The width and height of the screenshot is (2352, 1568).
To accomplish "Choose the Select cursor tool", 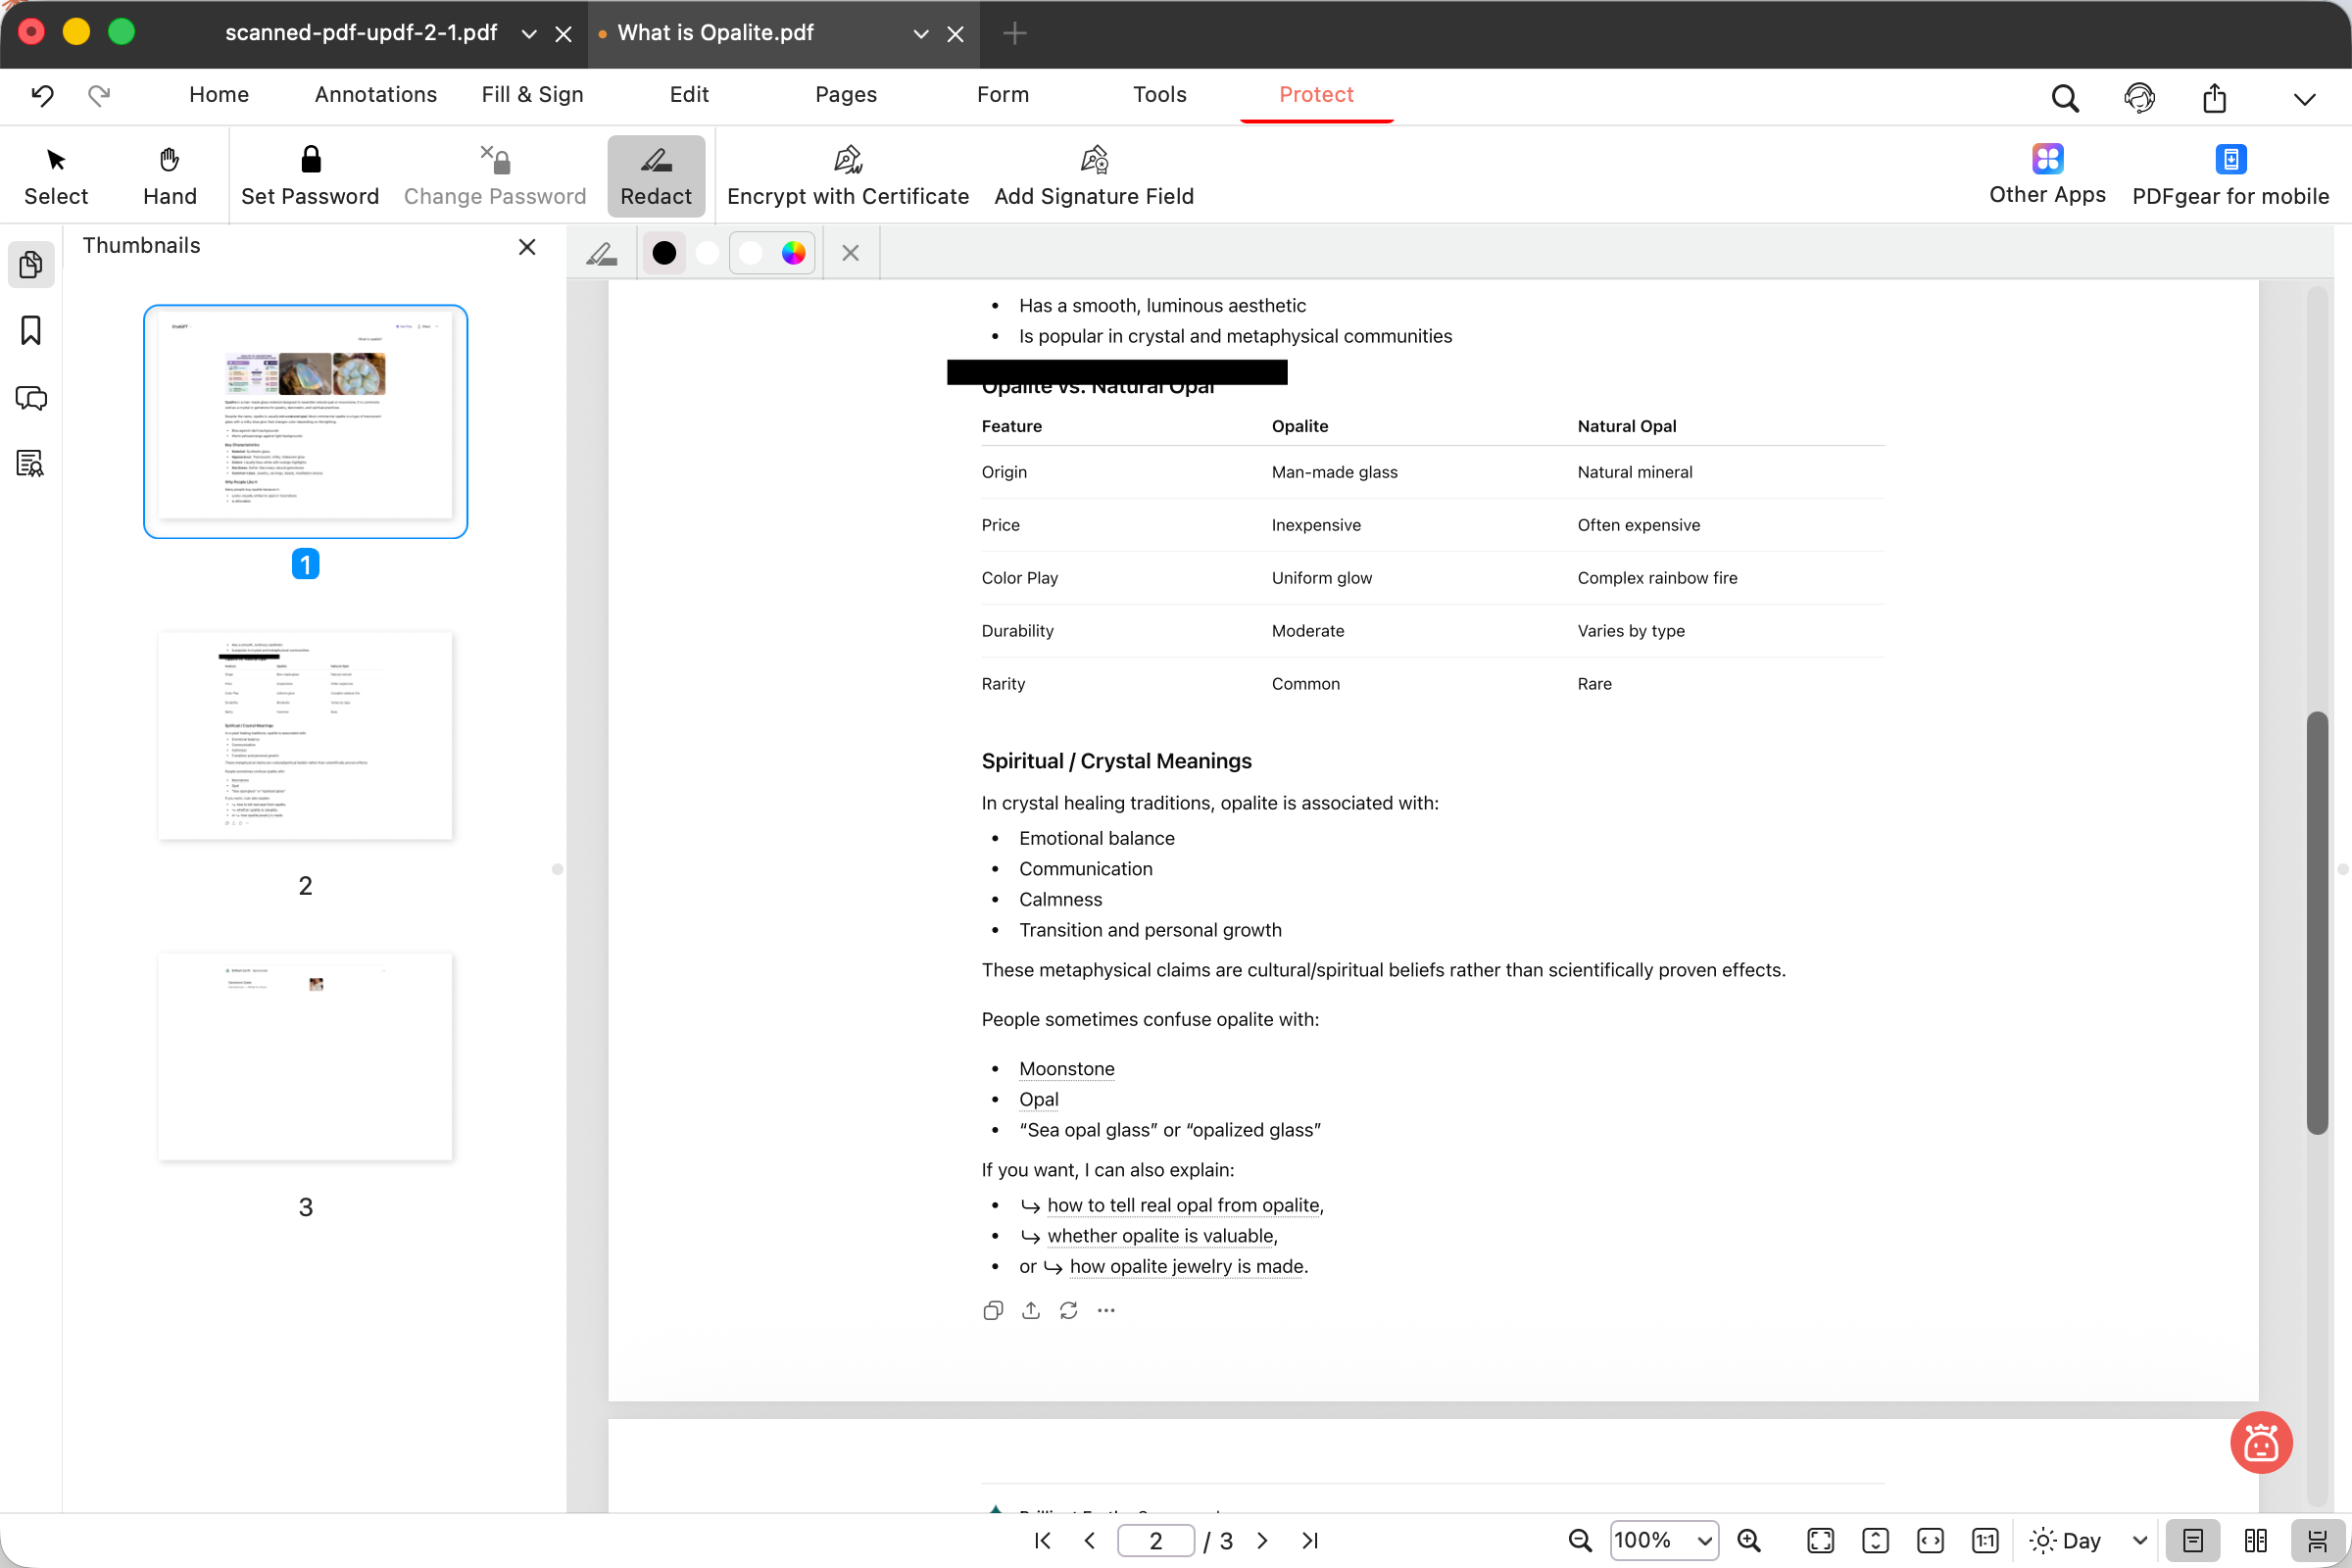I will click(x=56, y=176).
